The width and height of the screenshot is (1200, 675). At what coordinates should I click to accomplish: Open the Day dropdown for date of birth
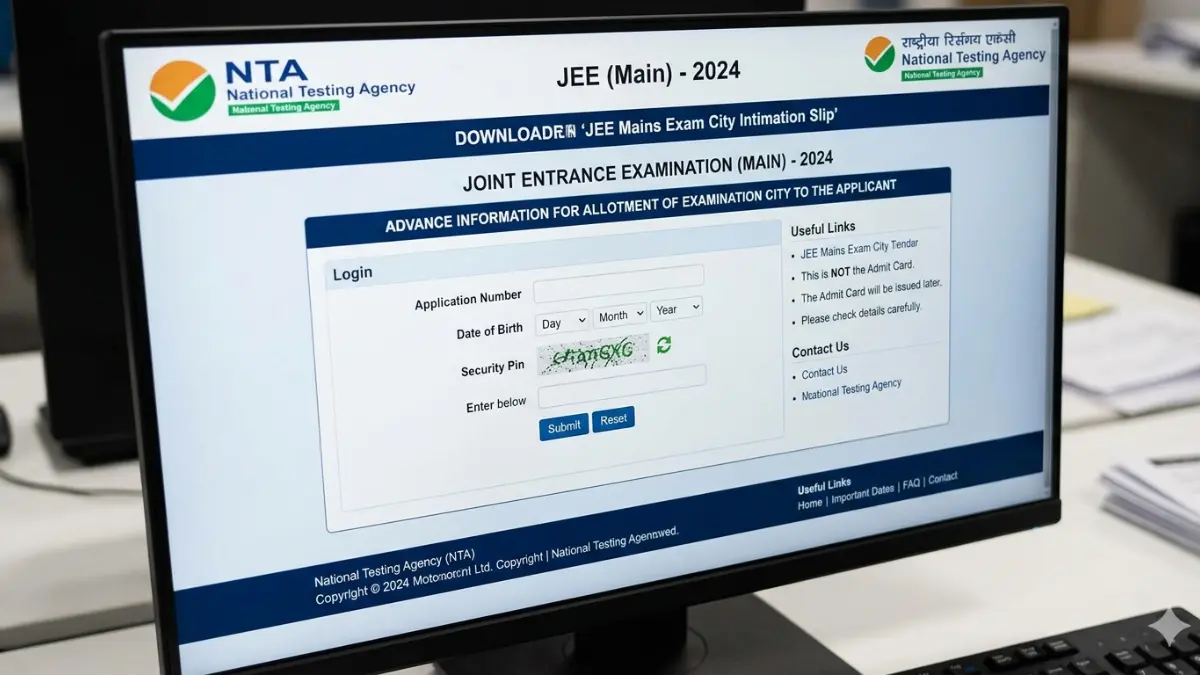(562, 322)
